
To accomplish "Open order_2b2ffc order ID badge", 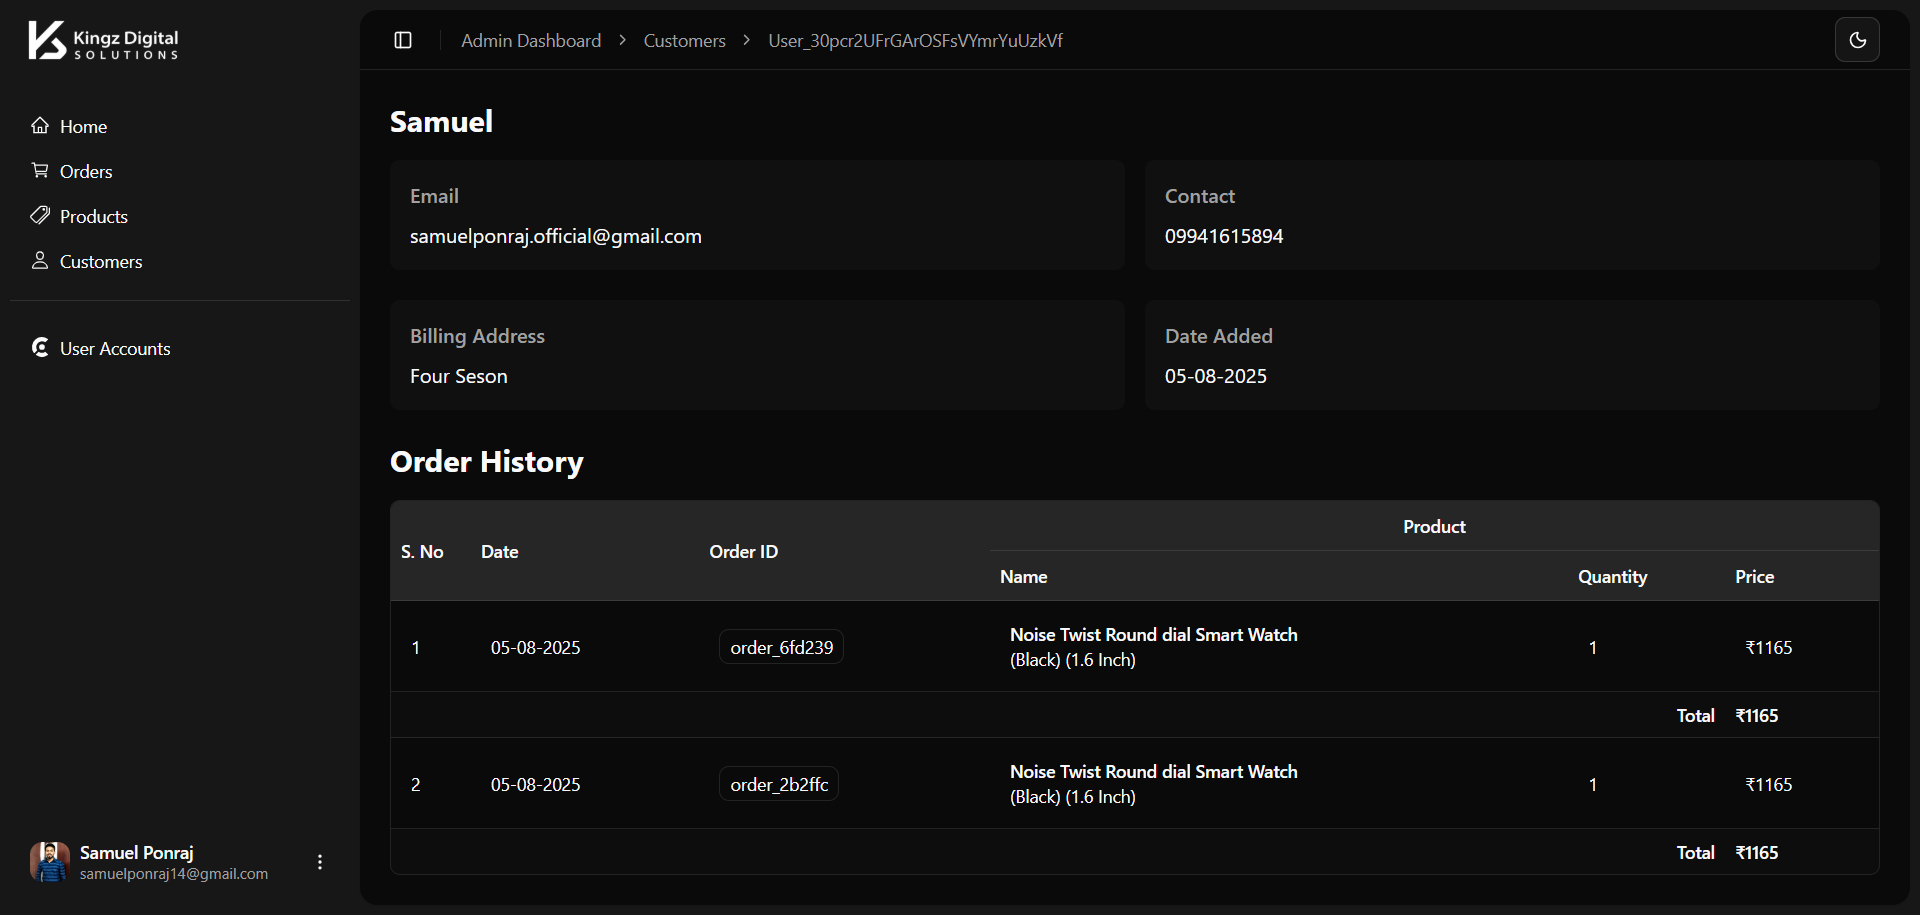I will click(779, 784).
